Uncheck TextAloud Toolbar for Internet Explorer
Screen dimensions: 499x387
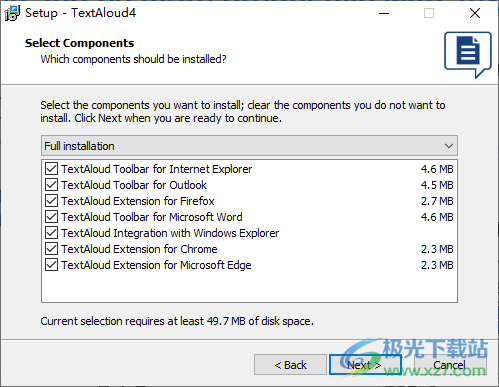[x=51, y=169]
